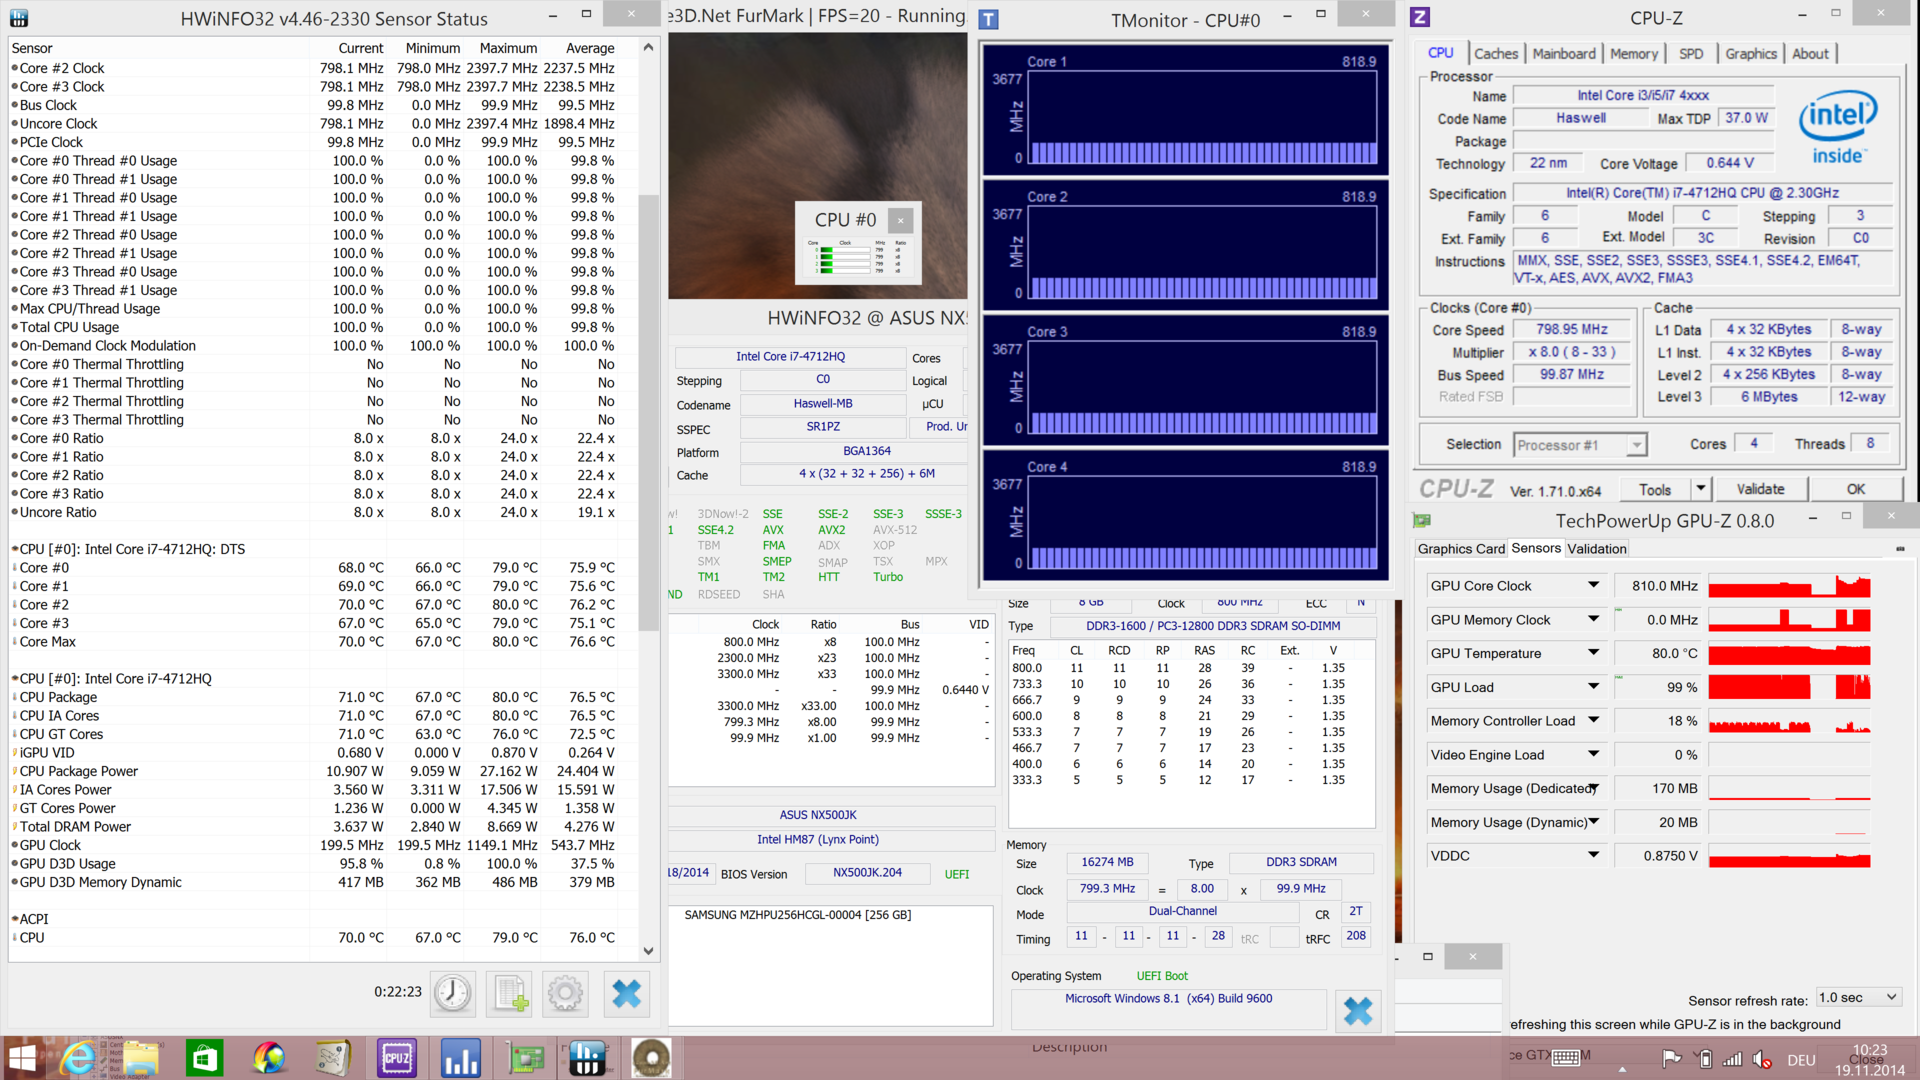Screen dimensions: 1920x1080
Task: Open the GPU Core Clock dropdown
Action: [1593, 586]
